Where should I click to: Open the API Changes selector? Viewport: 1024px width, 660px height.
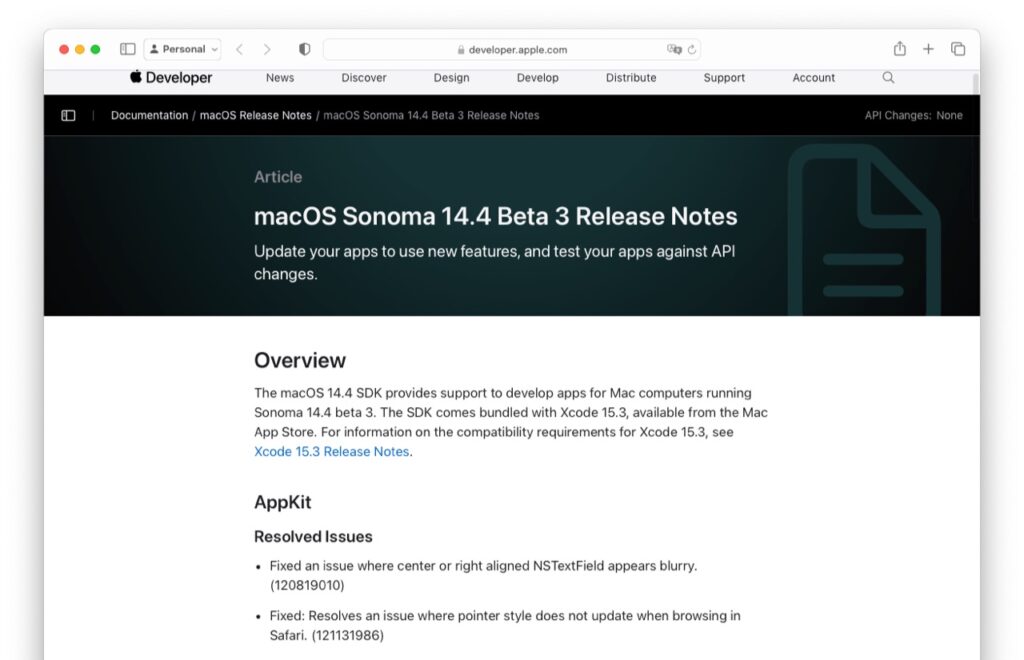click(913, 115)
